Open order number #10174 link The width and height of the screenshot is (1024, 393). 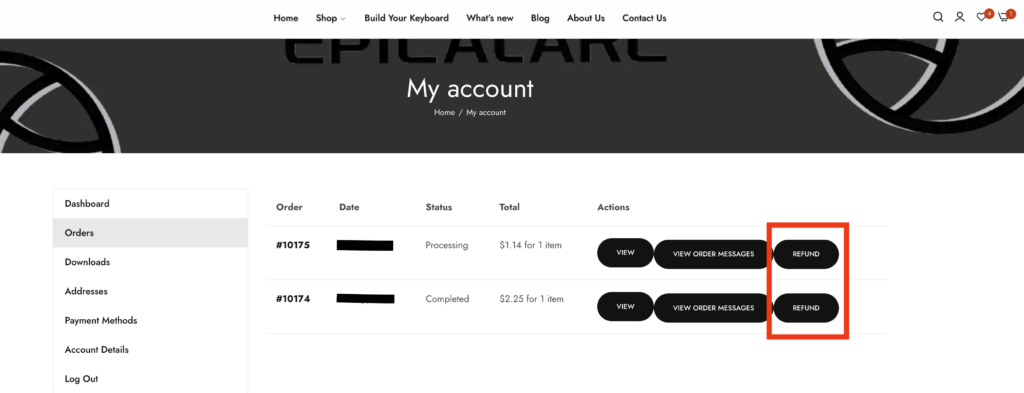coord(293,299)
